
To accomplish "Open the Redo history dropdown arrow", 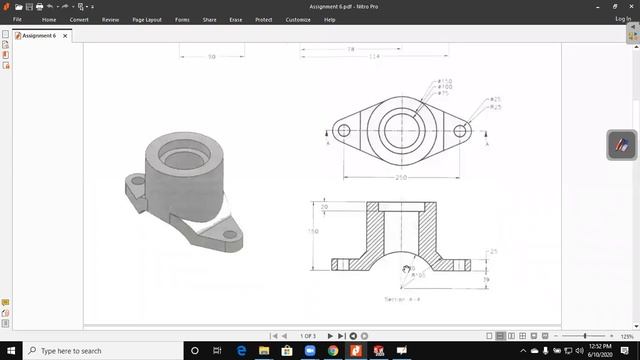I will tap(73, 7).
